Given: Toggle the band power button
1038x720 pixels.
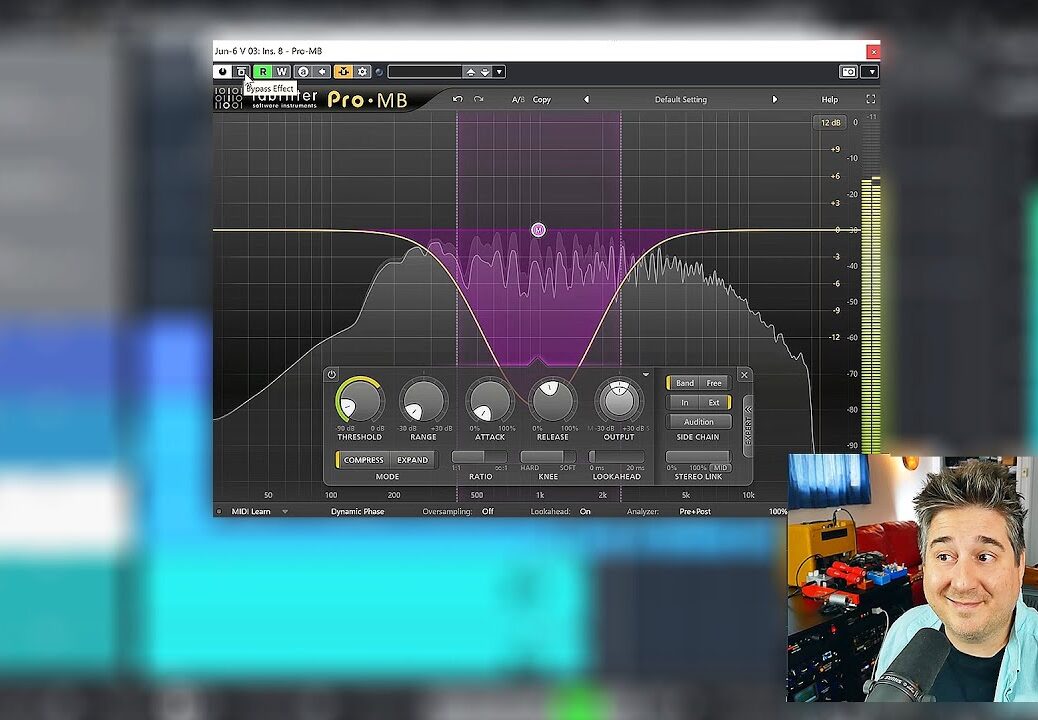Looking at the screenshot, I should point(332,375).
